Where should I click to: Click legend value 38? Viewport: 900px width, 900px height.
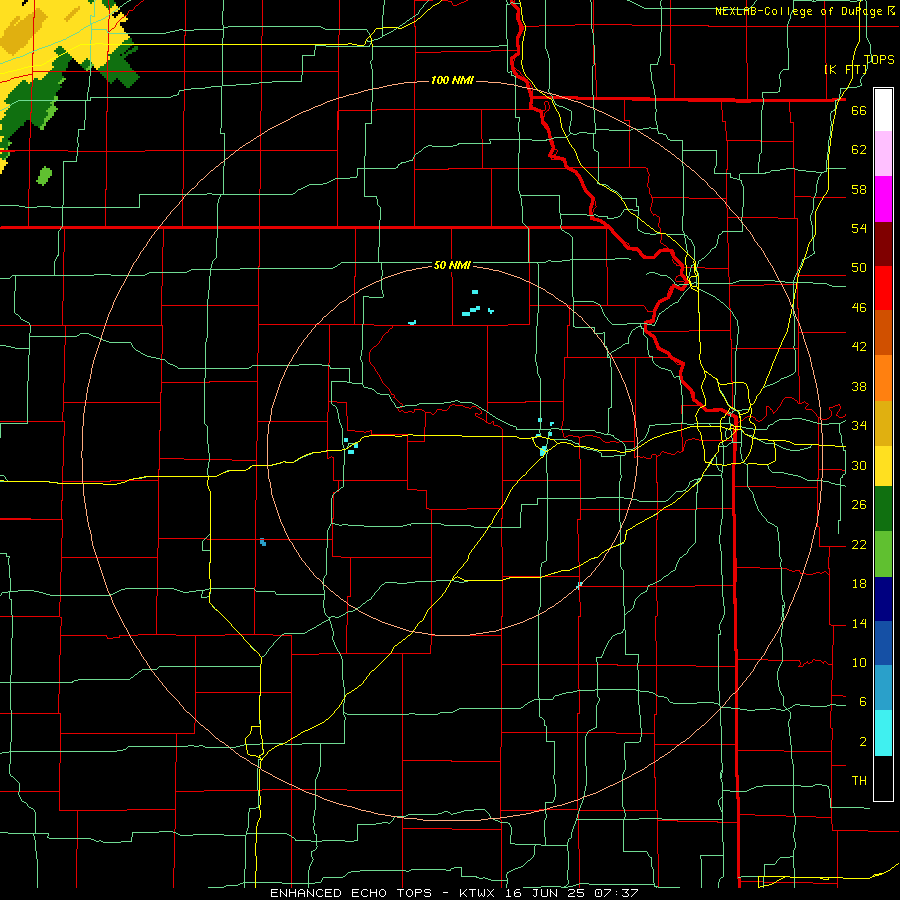859,386
